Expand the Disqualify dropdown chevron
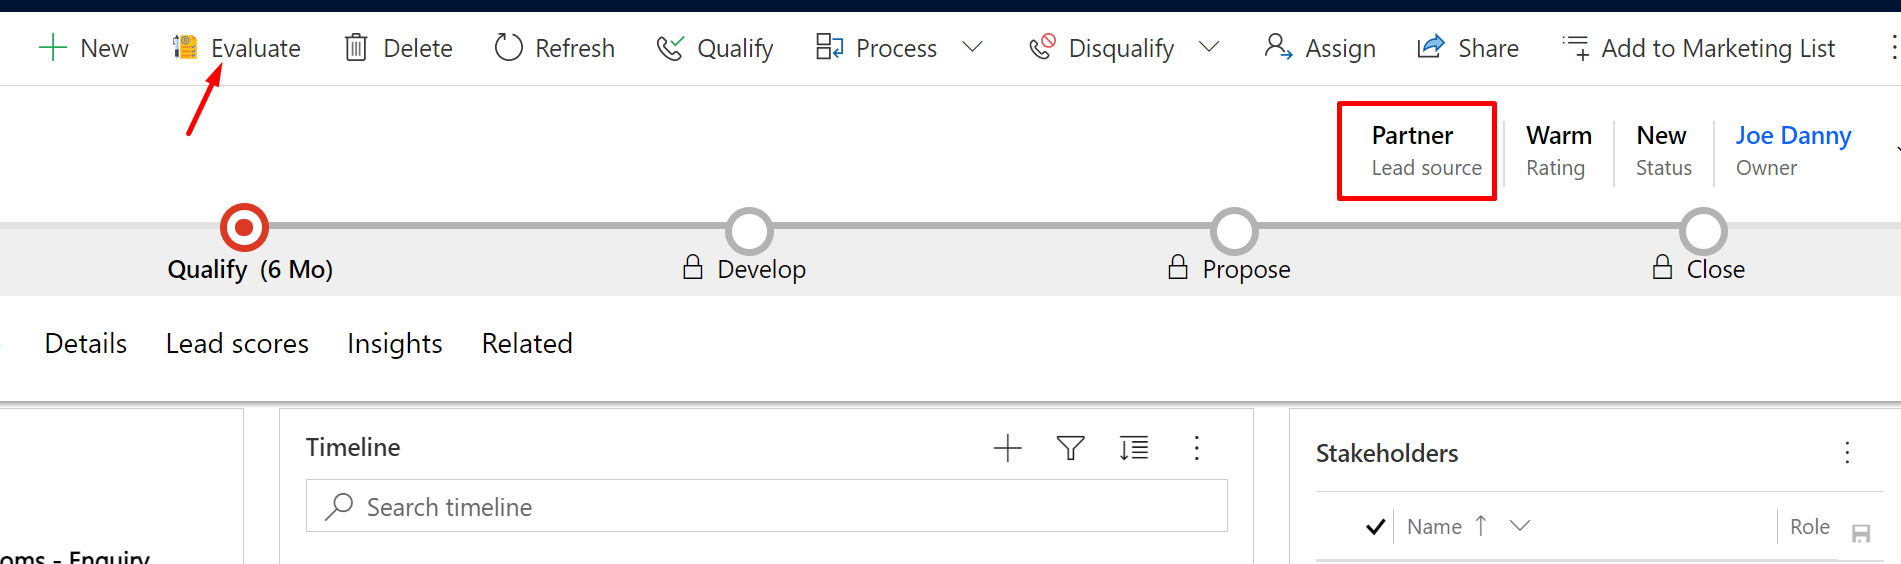The width and height of the screenshot is (1901, 564). click(x=1209, y=48)
